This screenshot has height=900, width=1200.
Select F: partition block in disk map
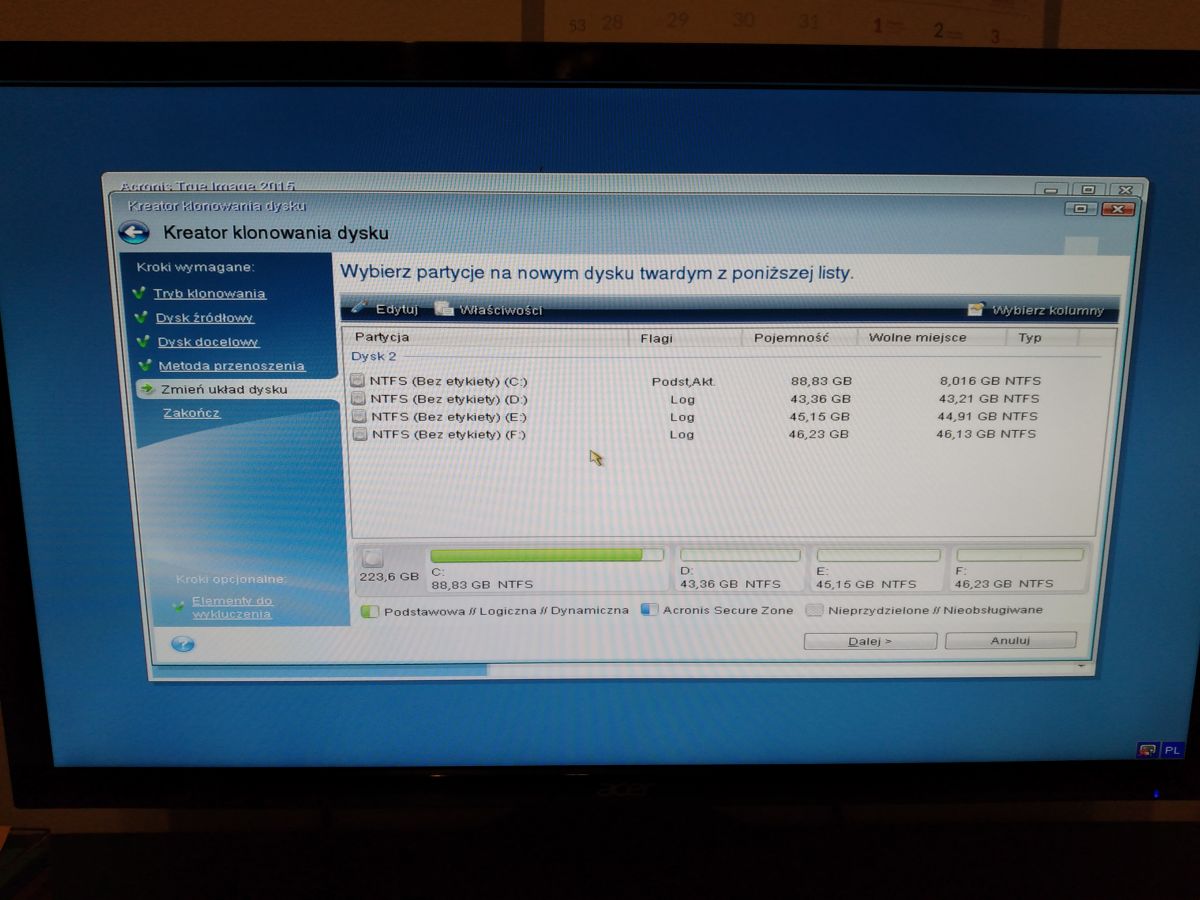(x=1019, y=568)
